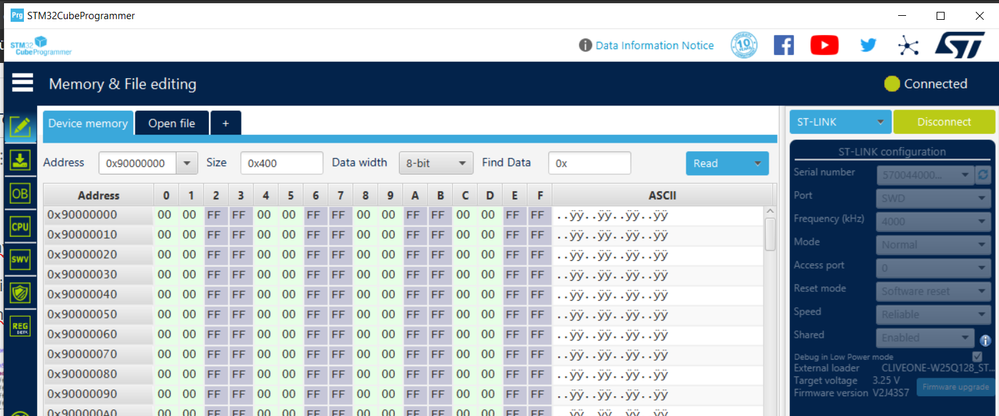Click column 8 cell in row 0x90000050
The image size is (999, 416).
click(x=364, y=315)
